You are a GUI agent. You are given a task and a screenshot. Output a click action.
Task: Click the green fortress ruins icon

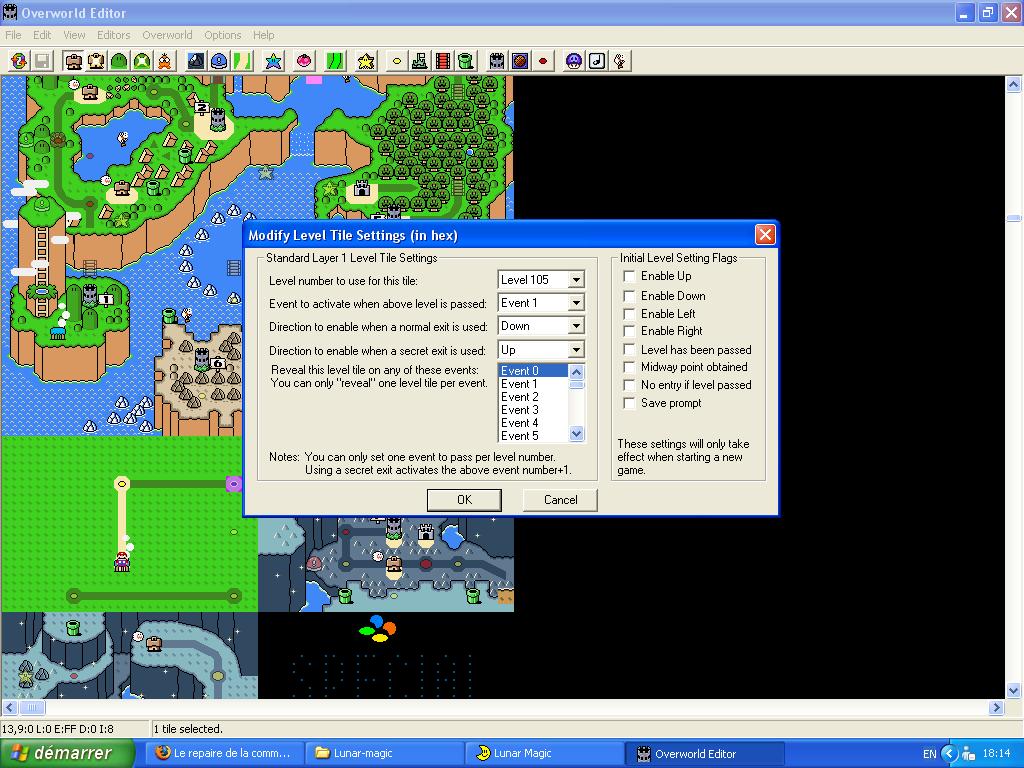click(x=420, y=61)
